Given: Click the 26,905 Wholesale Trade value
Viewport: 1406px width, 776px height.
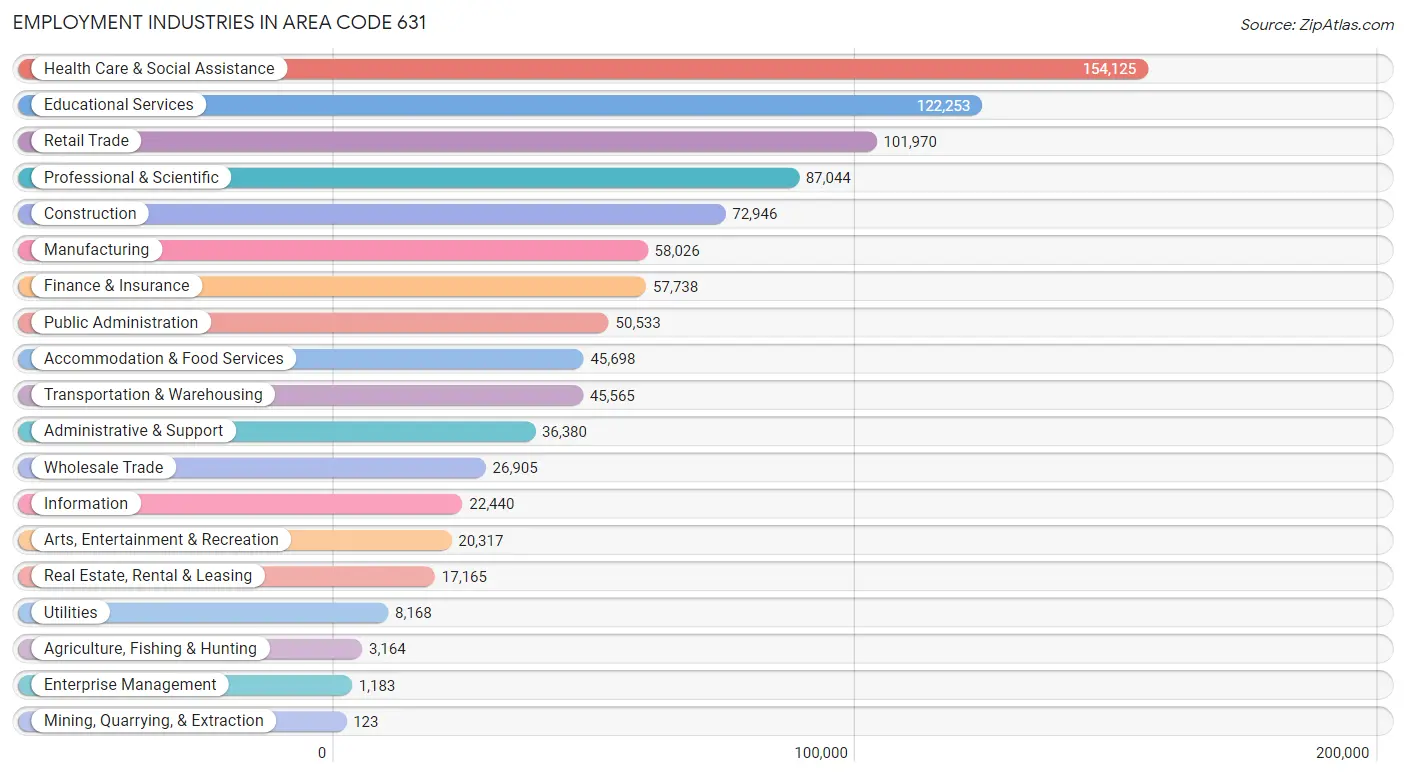Looking at the screenshot, I should [515, 468].
